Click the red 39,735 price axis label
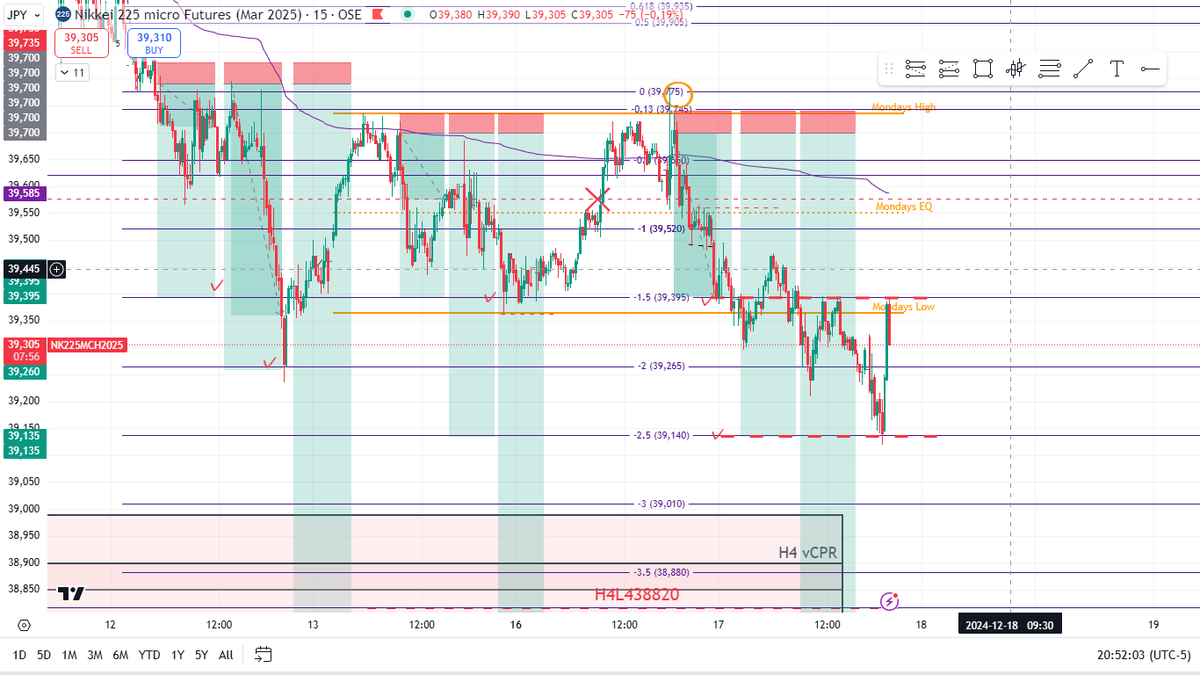The image size is (1200, 675). point(22,43)
